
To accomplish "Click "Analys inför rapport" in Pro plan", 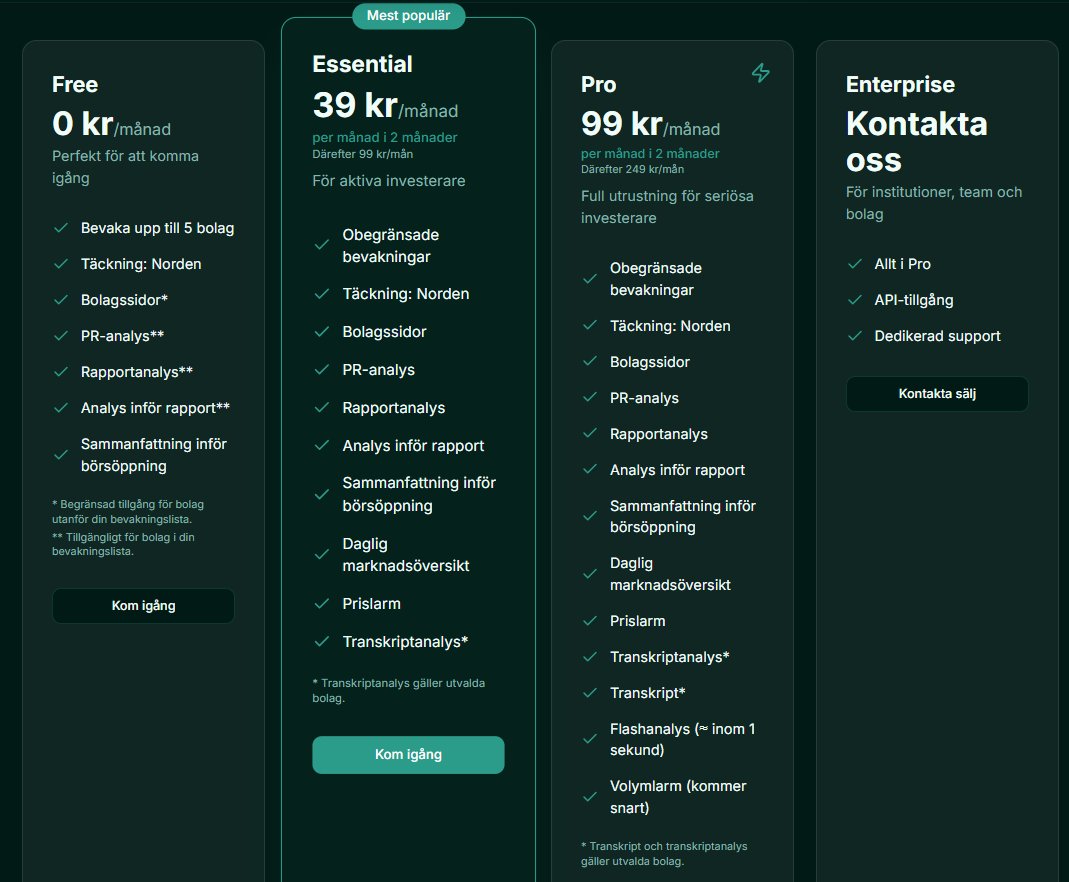I will 677,470.
